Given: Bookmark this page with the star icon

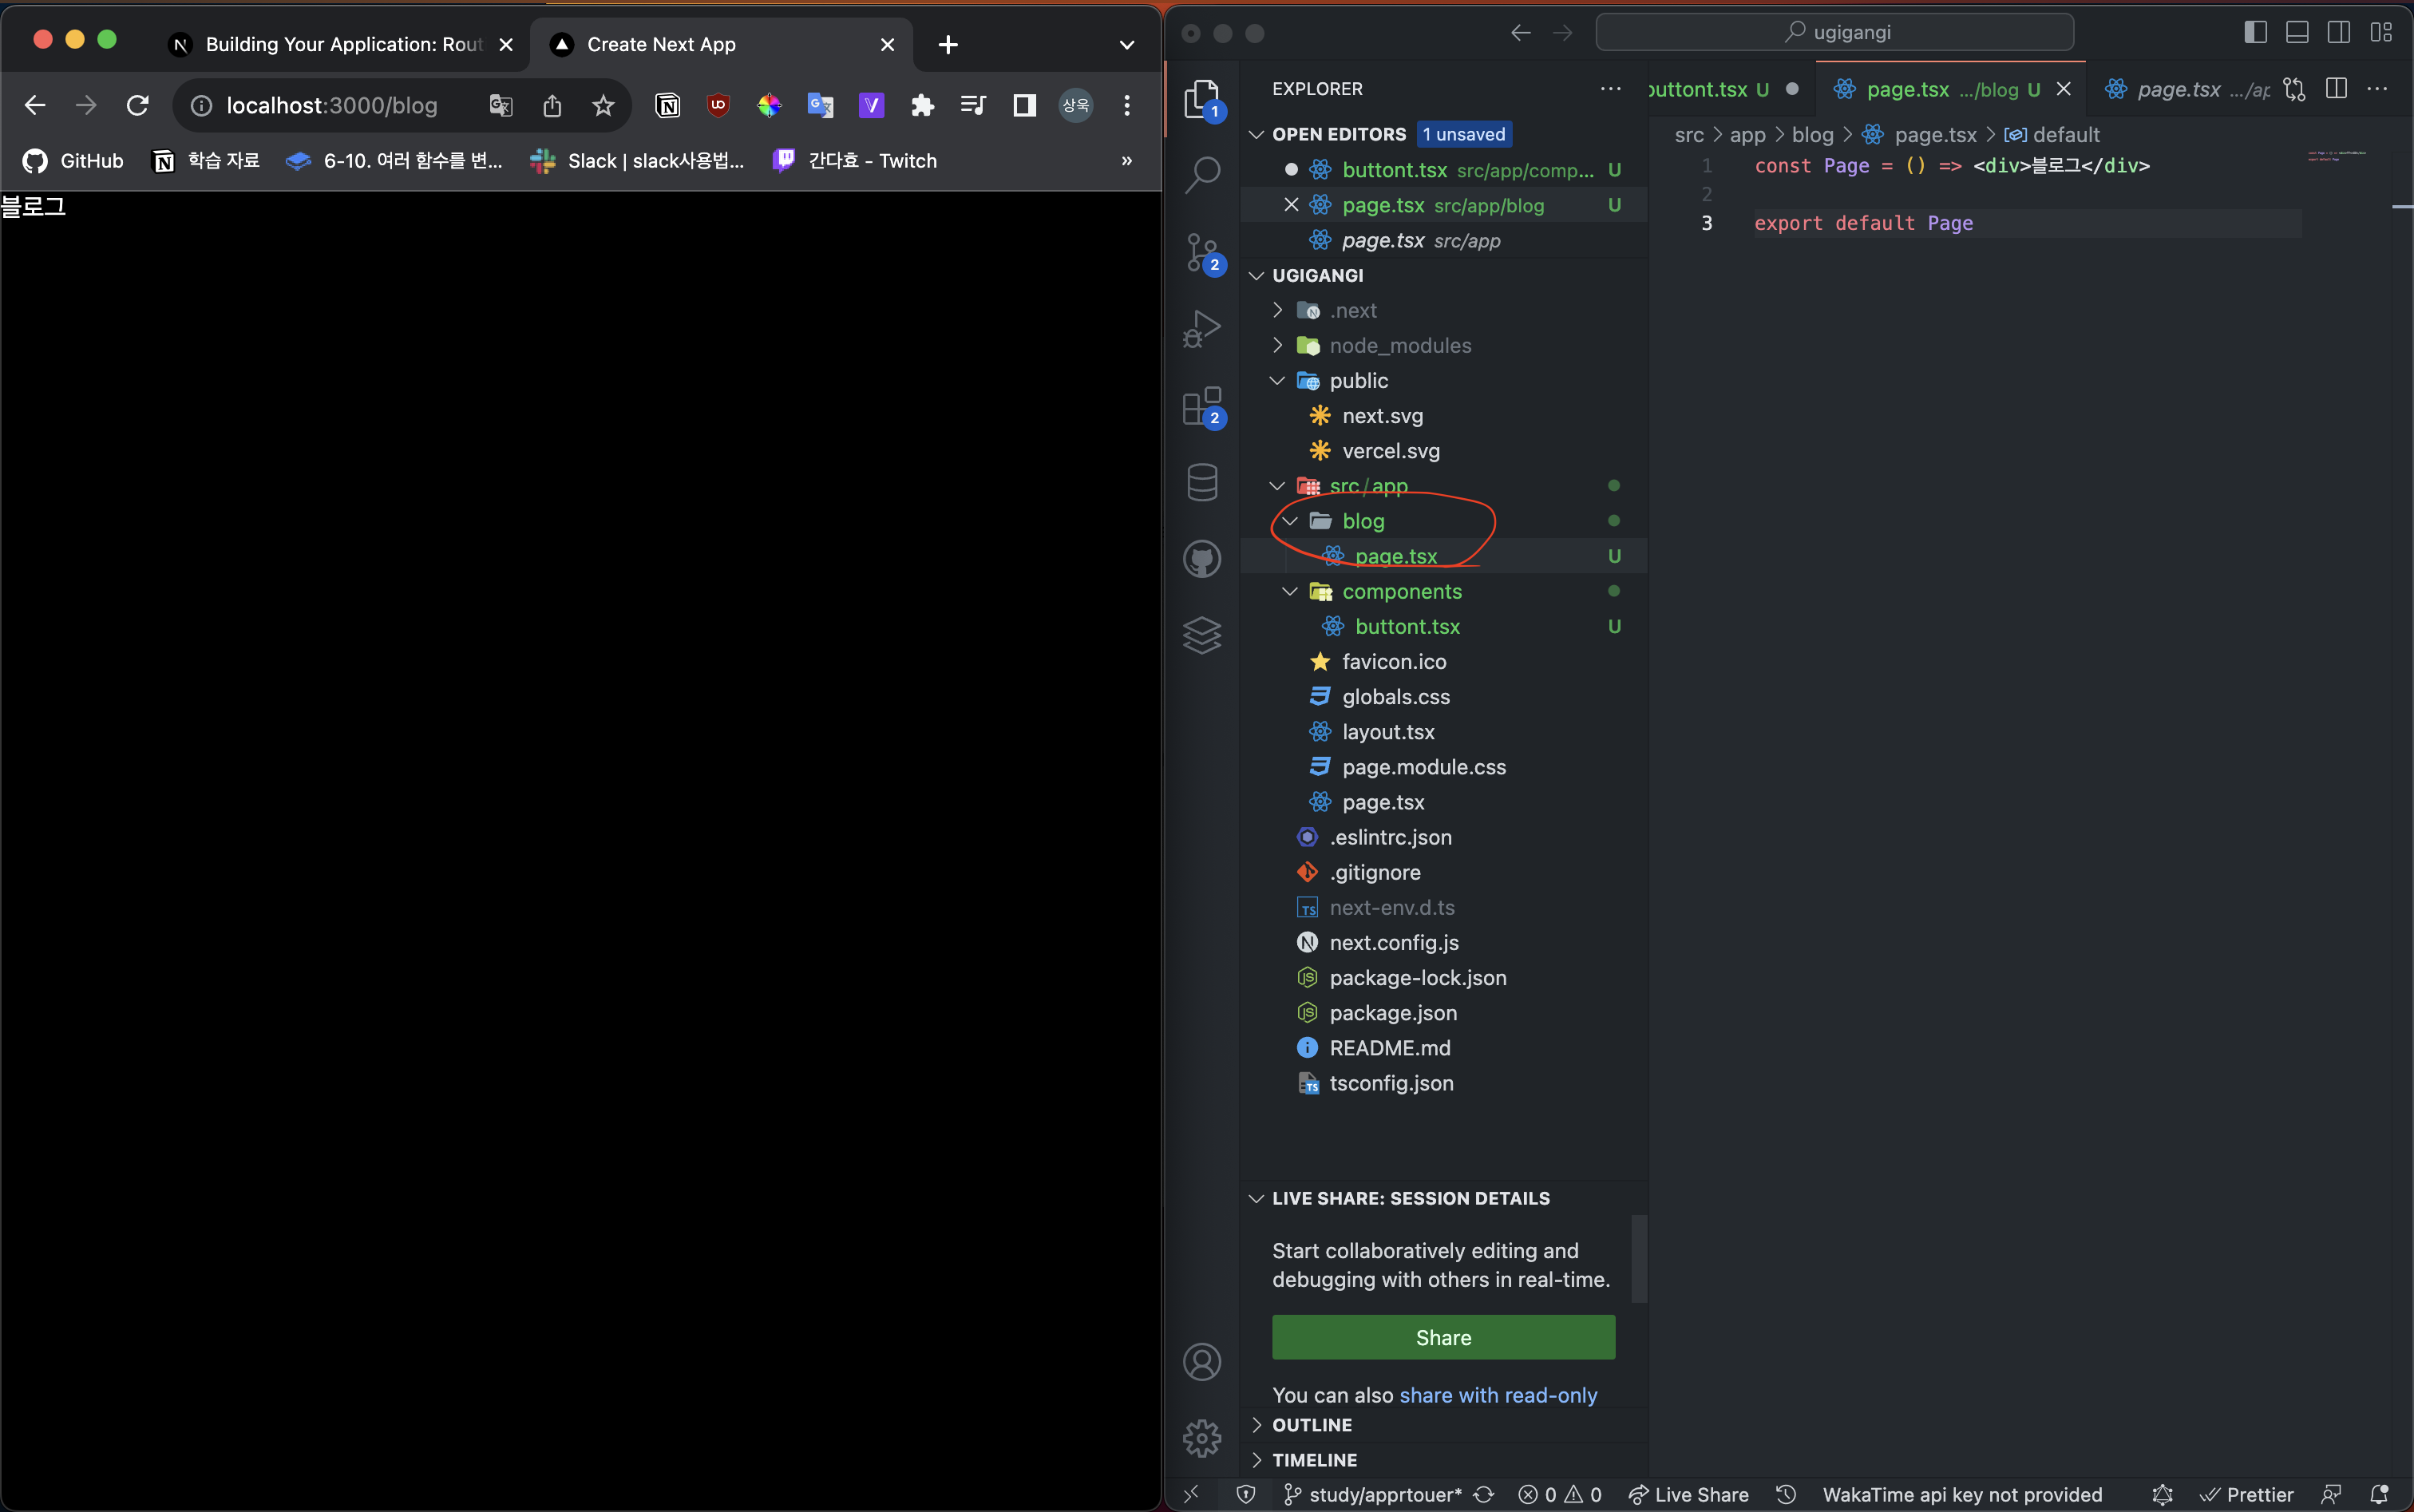Looking at the screenshot, I should click(x=603, y=105).
